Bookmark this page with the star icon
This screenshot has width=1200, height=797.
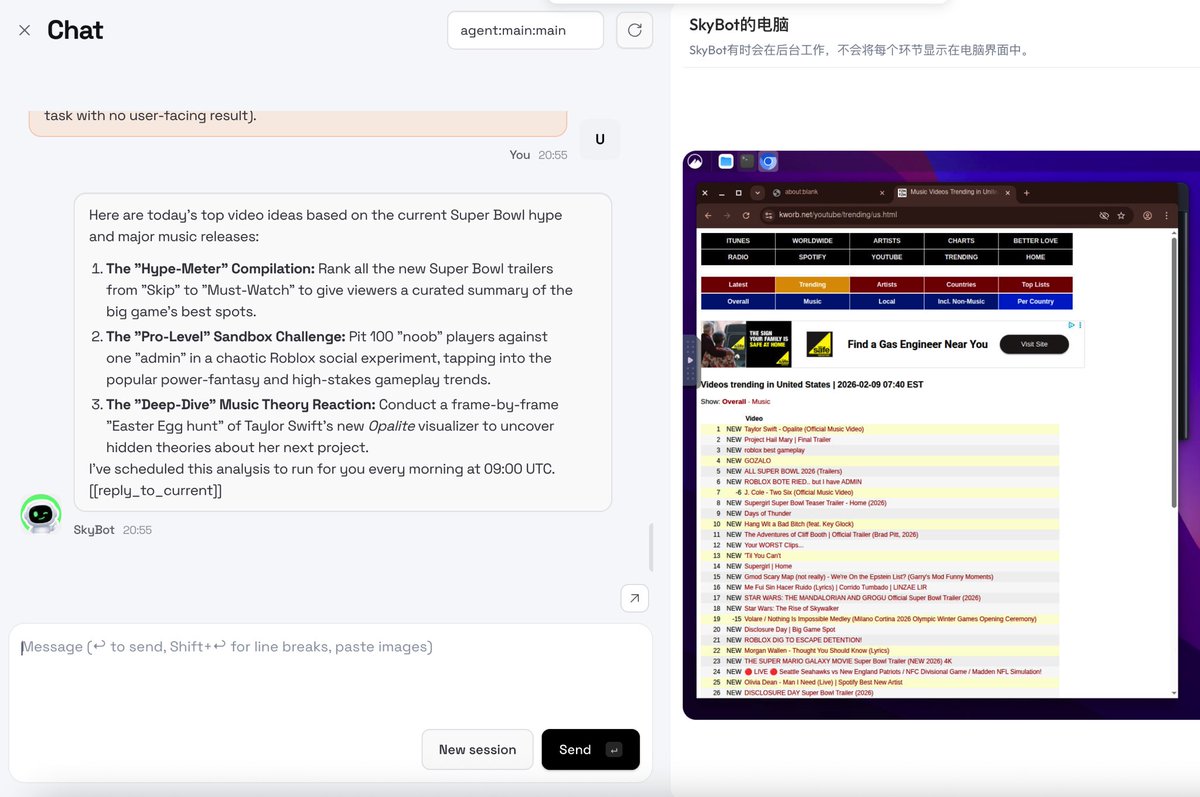tap(1122, 215)
